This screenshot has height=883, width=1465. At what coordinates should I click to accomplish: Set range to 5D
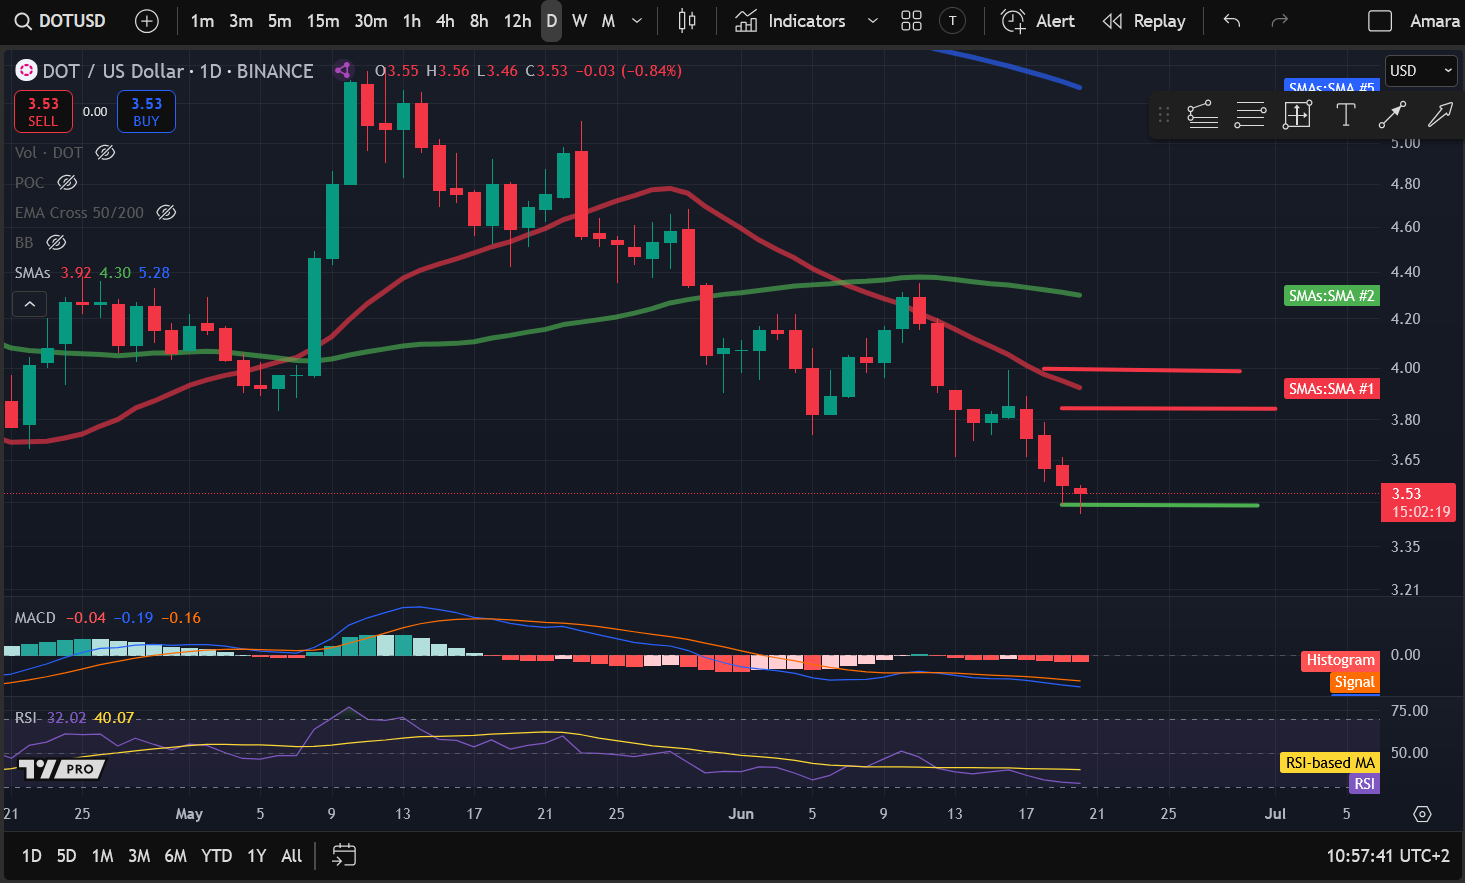(66, 856)
